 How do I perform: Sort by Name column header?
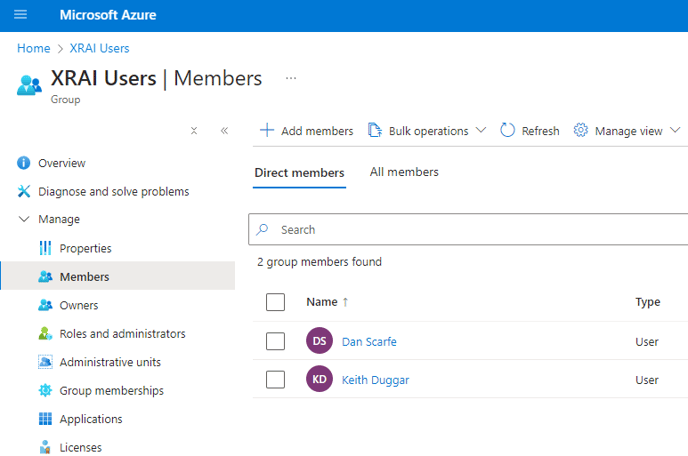[x=322, y=302]
